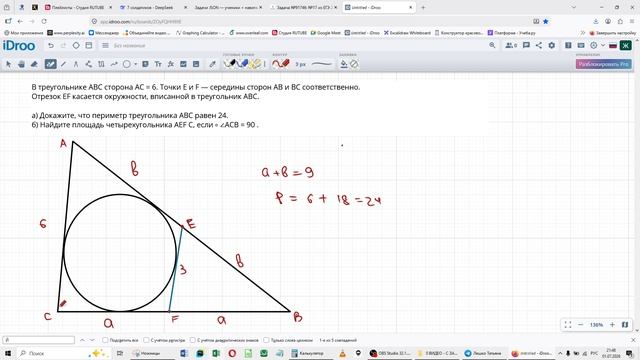This screenshot has width=640, height=360.
Task: Open the Windows Start menu
Action: 7,353
